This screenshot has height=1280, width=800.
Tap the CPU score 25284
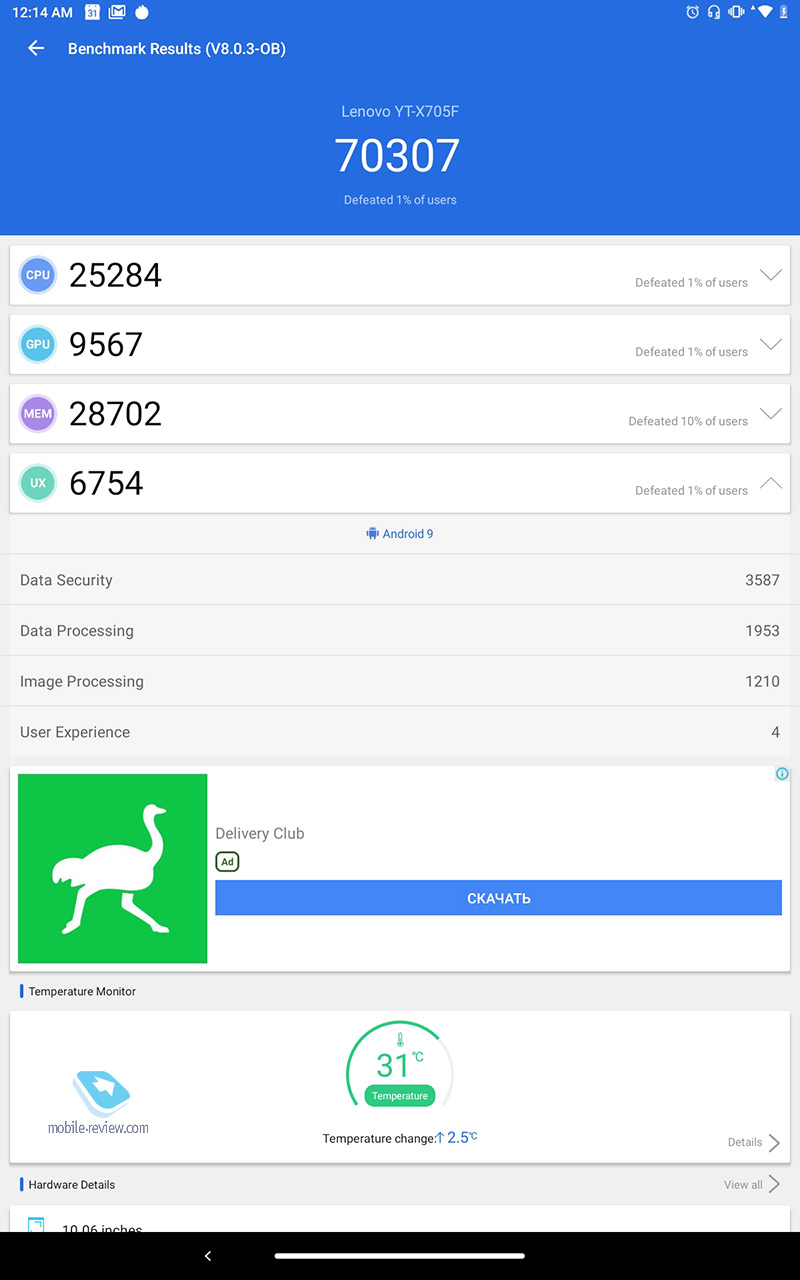click(x=115, y=275)
